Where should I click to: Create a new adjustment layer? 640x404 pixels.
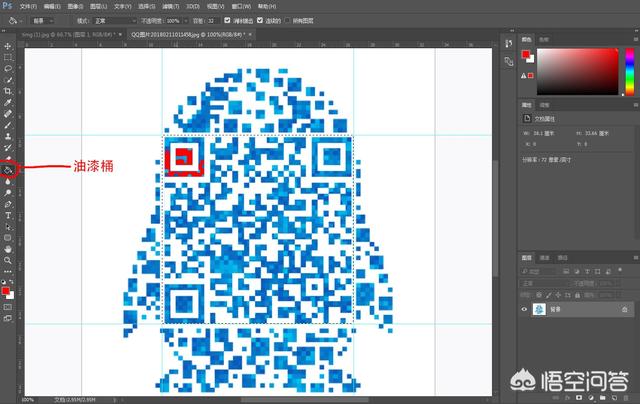click(591, 397)
